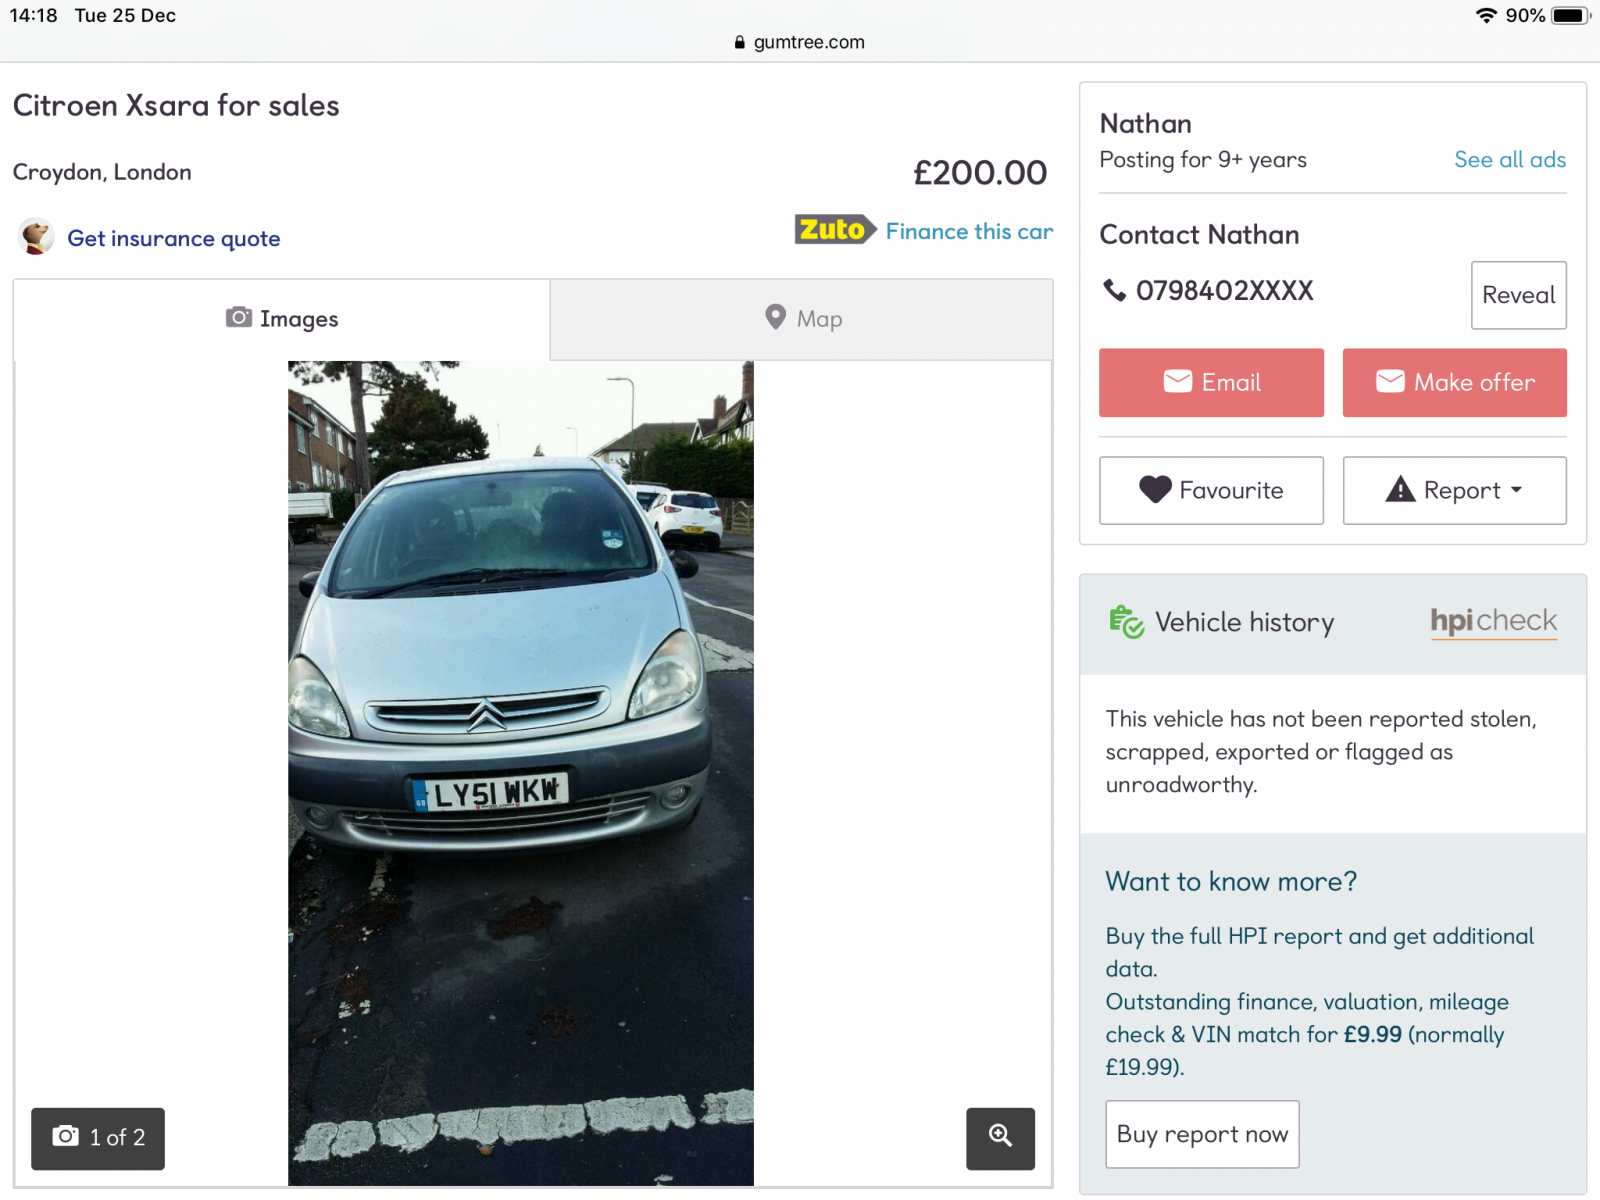Viewport: 1600px width, 1200px height.
Task: Add listing to favourites with heart button
Action: point(1211,490)
